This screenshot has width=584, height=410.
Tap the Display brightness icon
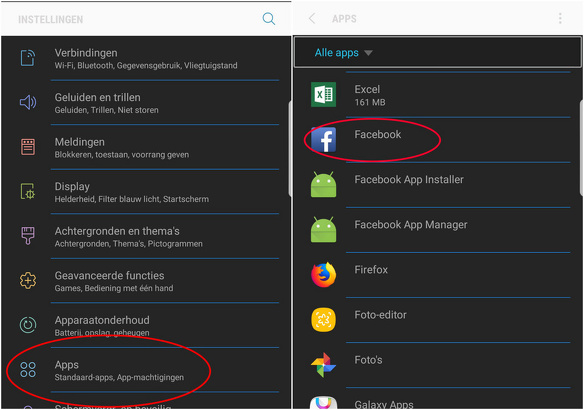[x=28, y=191]
